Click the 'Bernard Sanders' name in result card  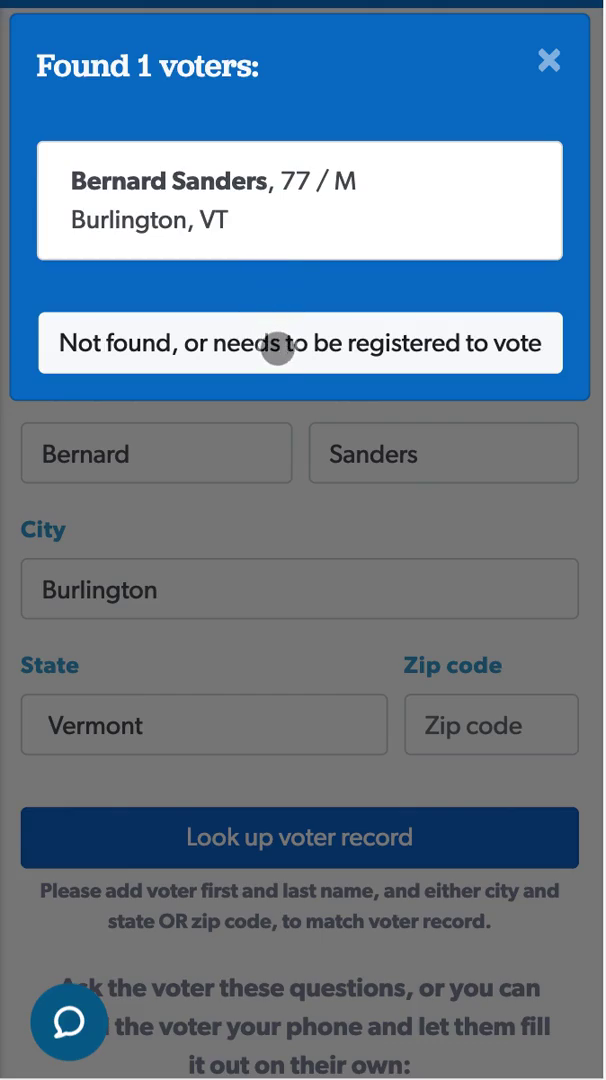pos(168,181)
